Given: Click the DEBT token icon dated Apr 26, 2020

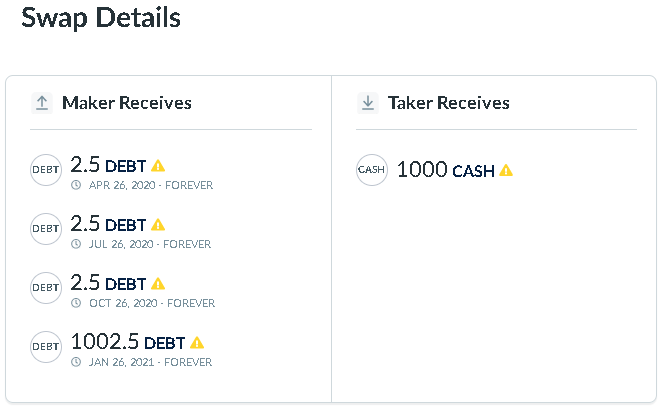Looking at the screenshot, I should tap(46, 170).
